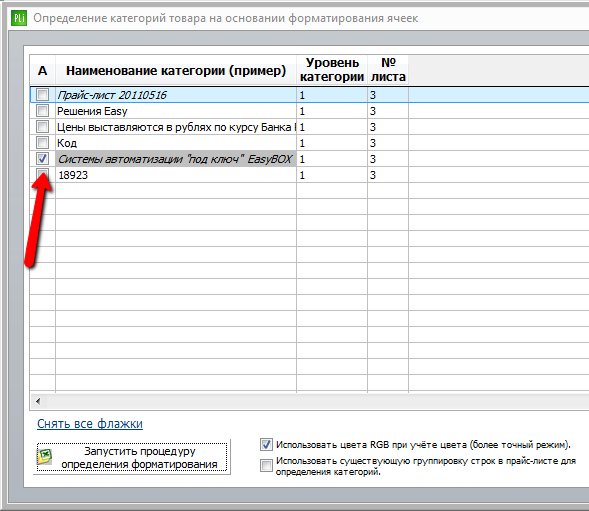Check the box beside the 'Код' row

coord(42,142)
